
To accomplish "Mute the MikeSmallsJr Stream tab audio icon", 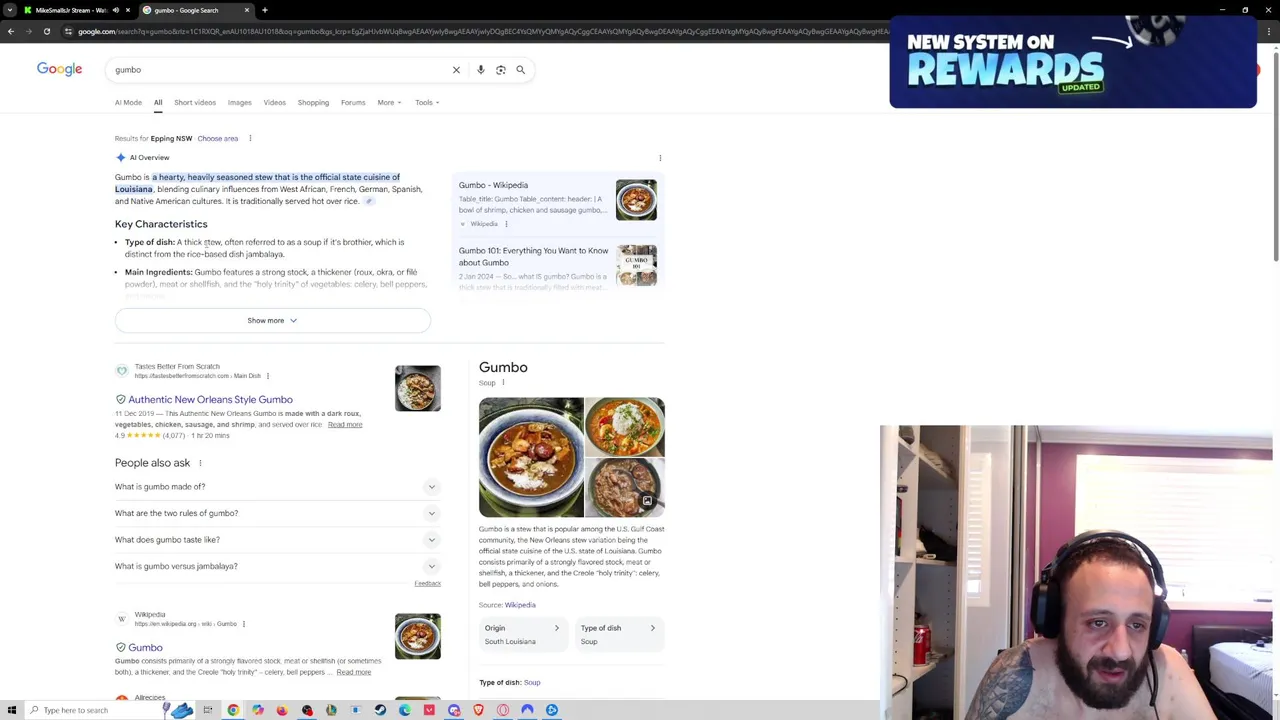I will [x=115, y=10].
